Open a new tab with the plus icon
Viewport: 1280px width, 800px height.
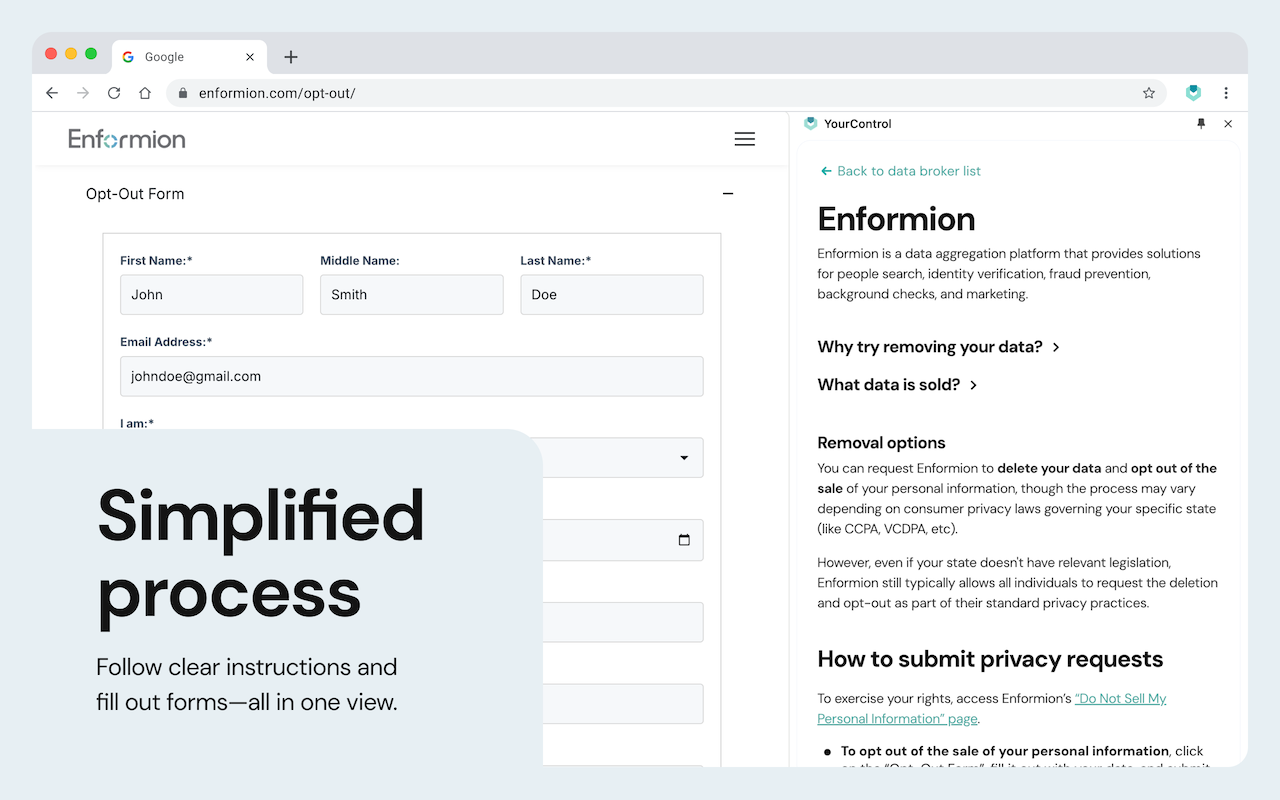tap(290, 57)
